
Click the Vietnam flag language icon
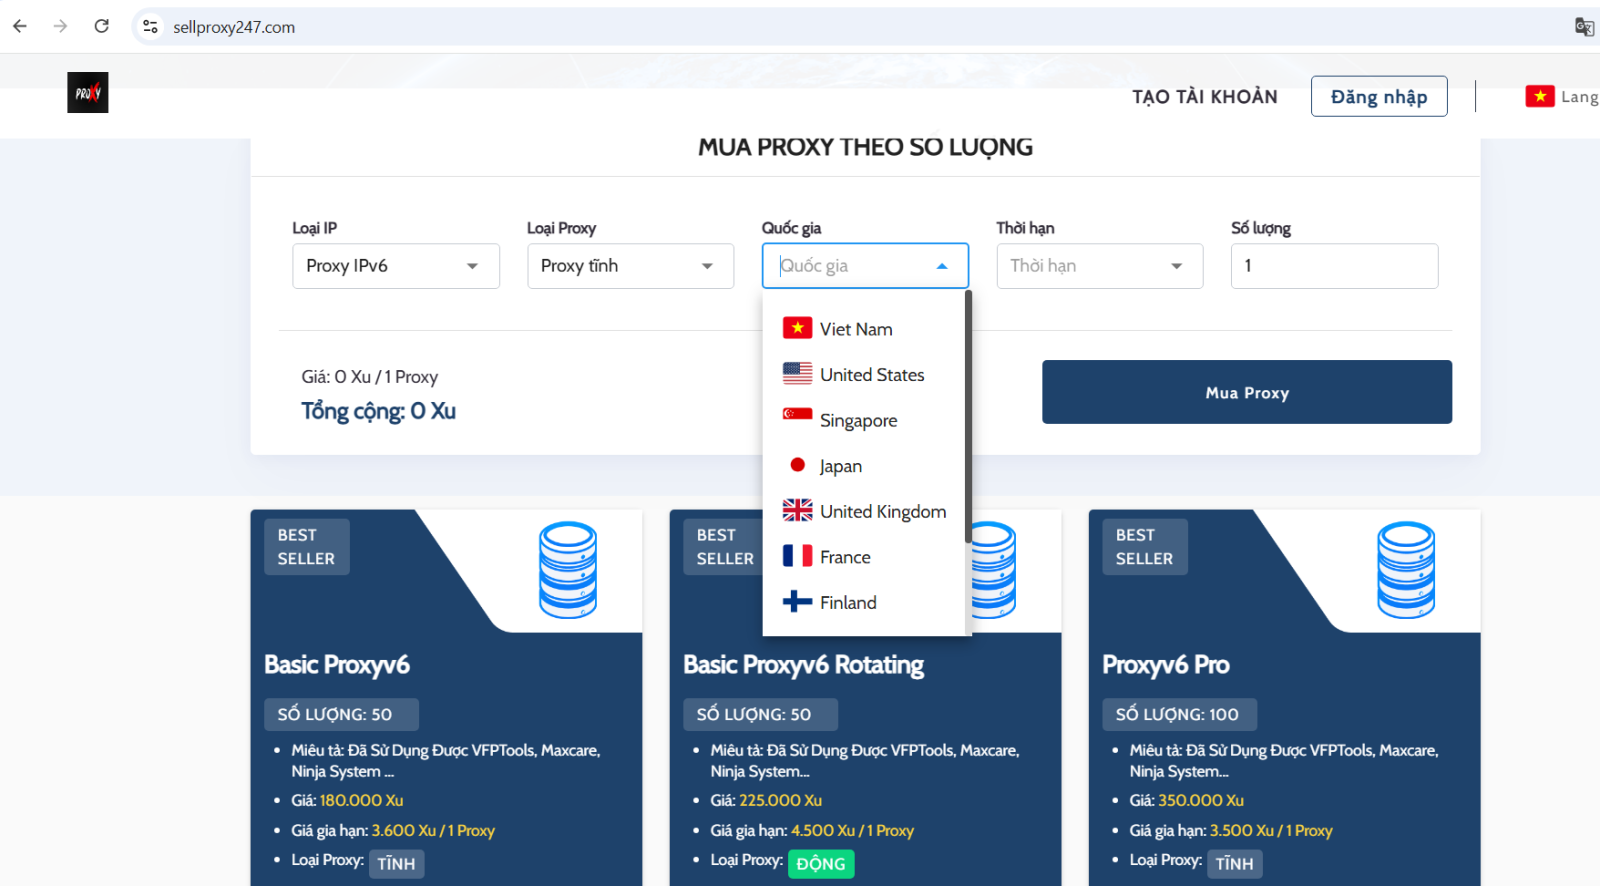pyautogui.click(x=1539, y=96)
